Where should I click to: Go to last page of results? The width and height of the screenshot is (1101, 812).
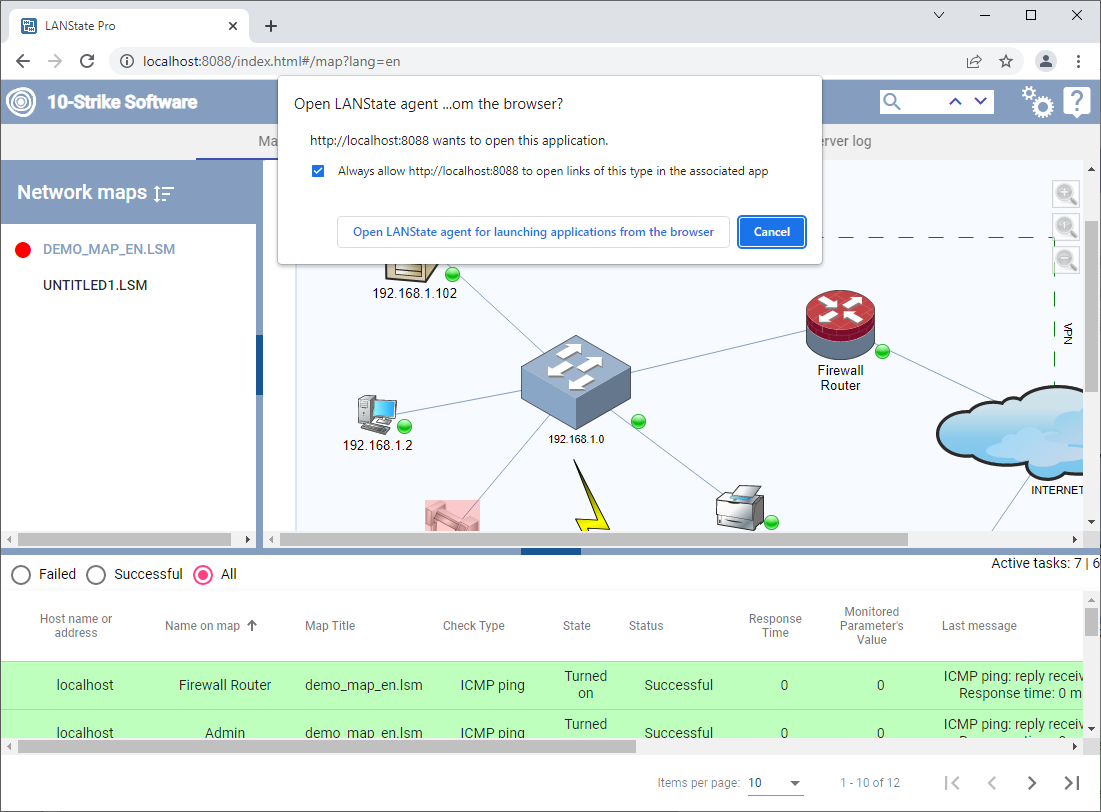pos(1072,782)
